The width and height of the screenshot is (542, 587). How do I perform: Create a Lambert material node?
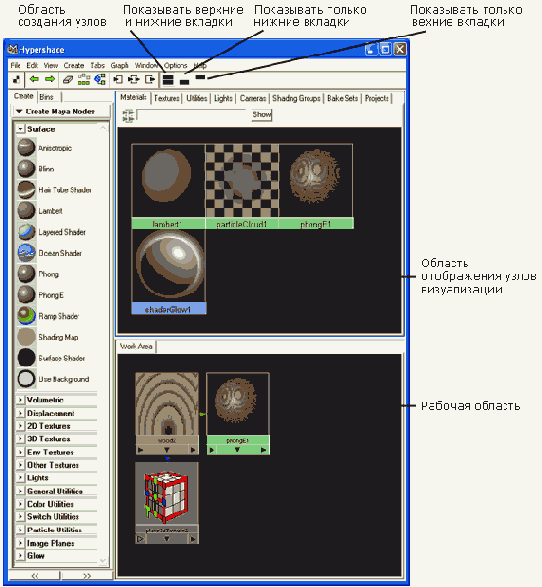point(40,211)
